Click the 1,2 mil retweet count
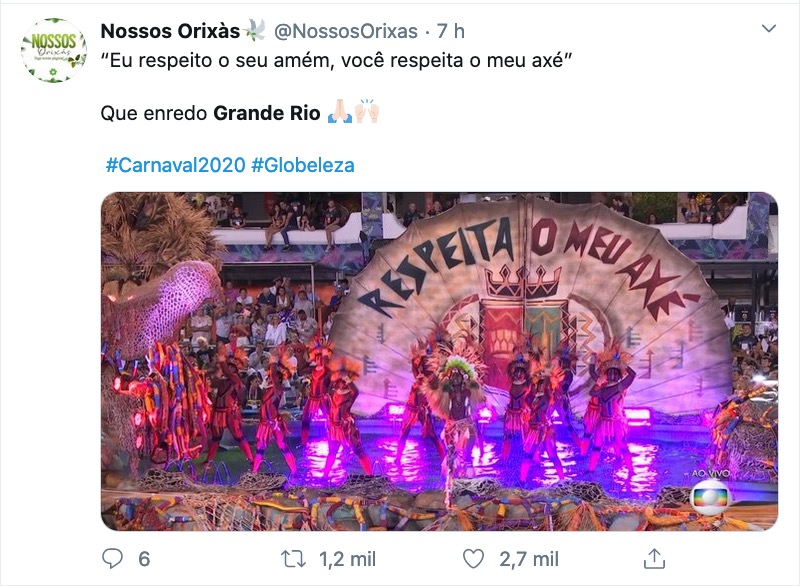The image size is (803, 586). click(347, 558)
